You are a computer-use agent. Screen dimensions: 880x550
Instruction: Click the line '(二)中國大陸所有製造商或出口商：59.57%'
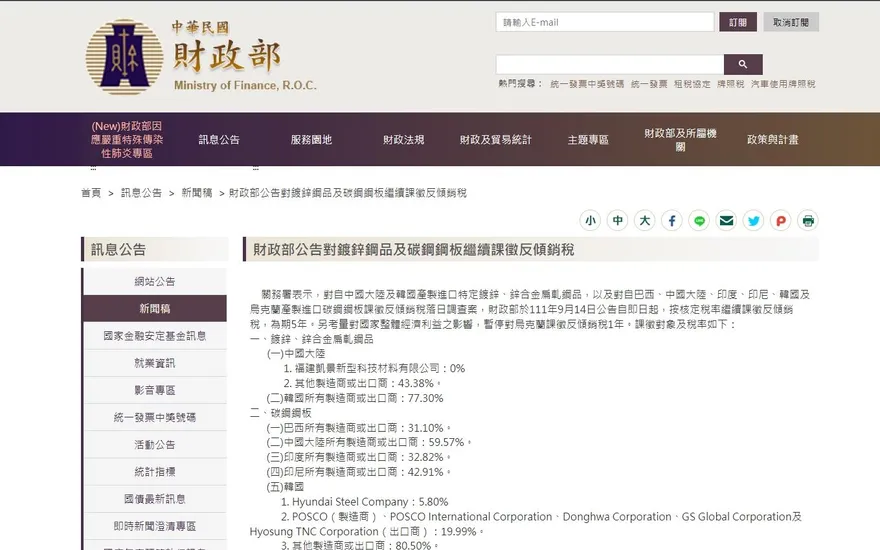tap(369, 443)
